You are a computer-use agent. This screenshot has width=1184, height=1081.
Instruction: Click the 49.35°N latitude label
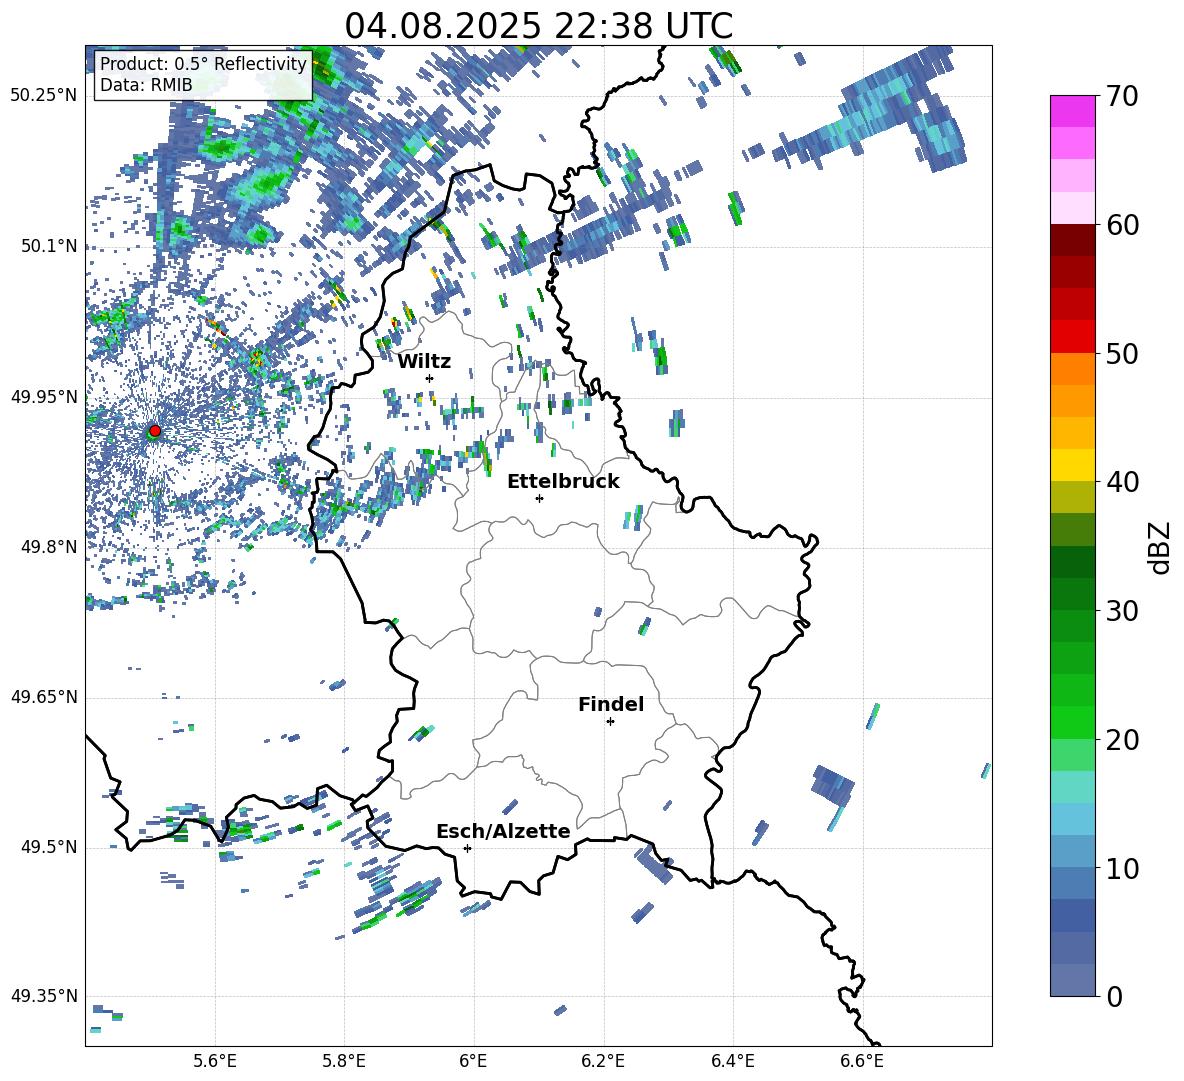(x=44, y=996)
